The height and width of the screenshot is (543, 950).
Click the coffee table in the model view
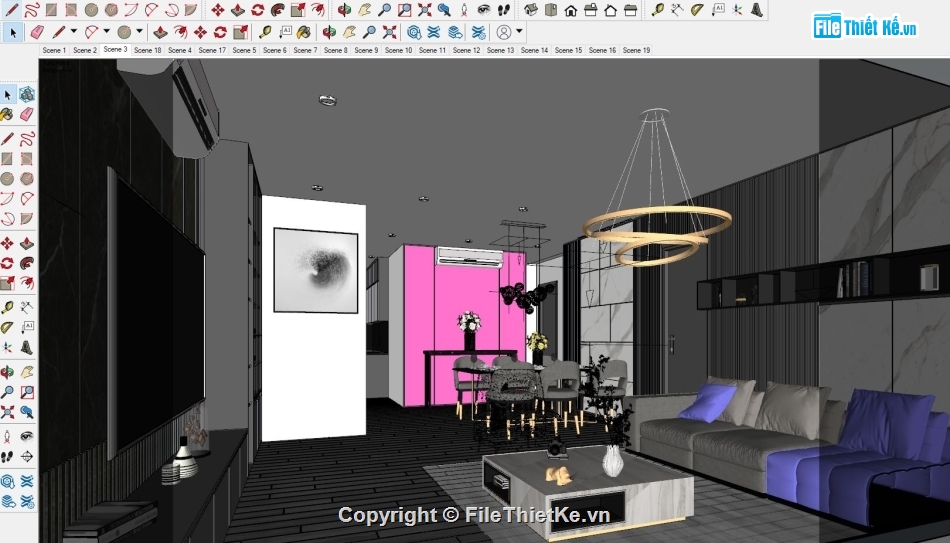(x=588, y=494)
